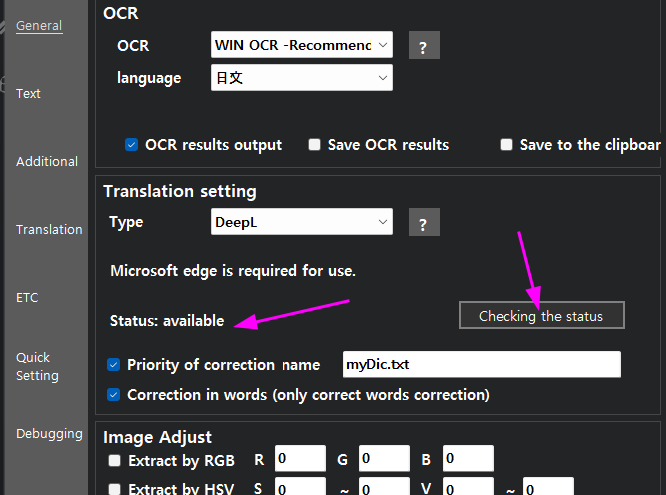Click the Translation type help question mark
This screenshot has width=666, height=495.
click(424, 223)
